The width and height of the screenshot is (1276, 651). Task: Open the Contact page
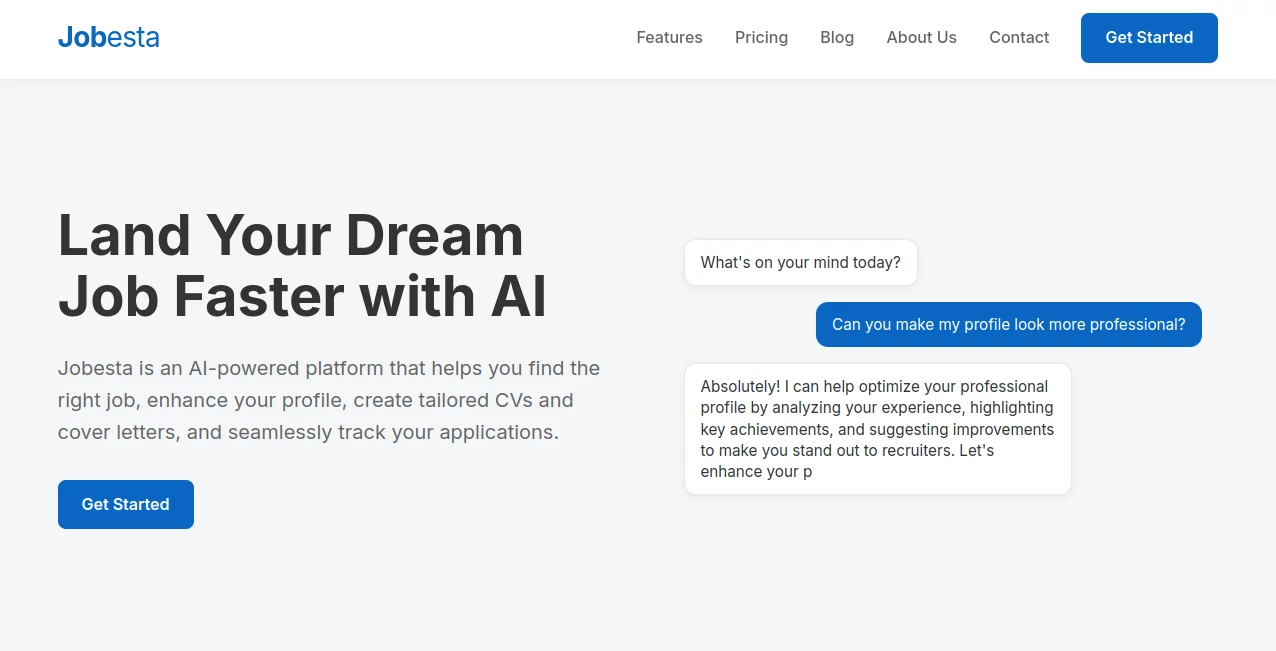pos(1019,37)
